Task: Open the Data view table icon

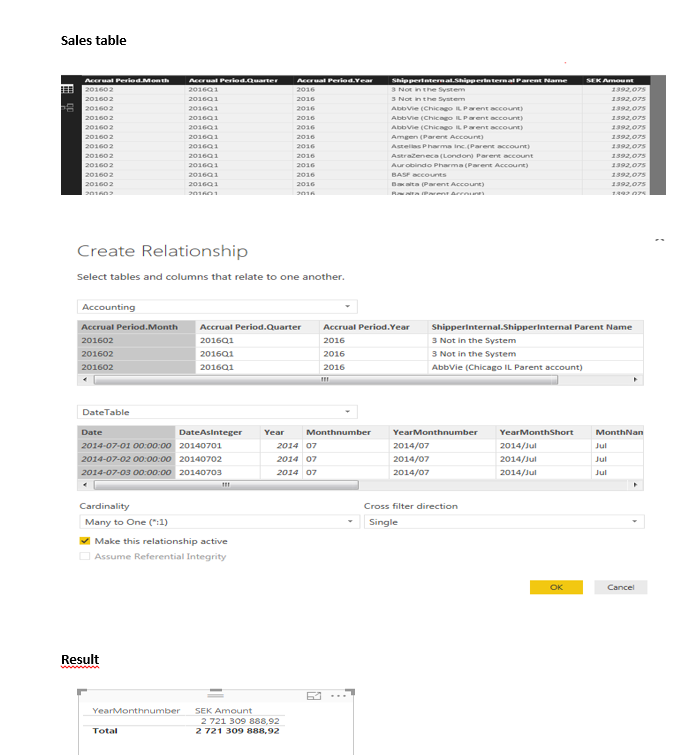Action: [67, 89]
